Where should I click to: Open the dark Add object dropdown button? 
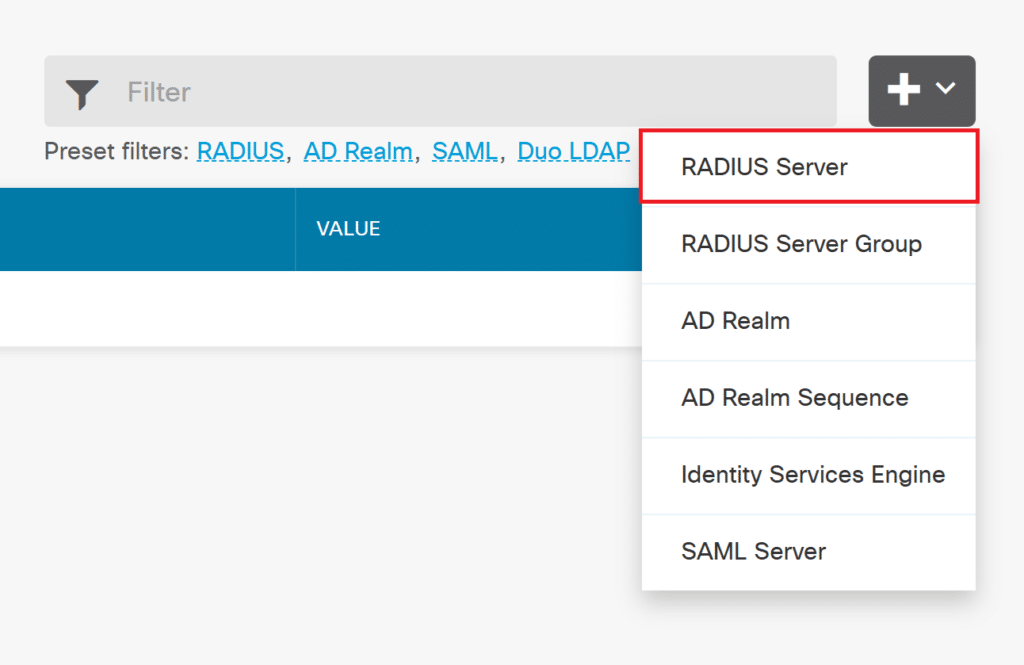(x=921, y=90)
